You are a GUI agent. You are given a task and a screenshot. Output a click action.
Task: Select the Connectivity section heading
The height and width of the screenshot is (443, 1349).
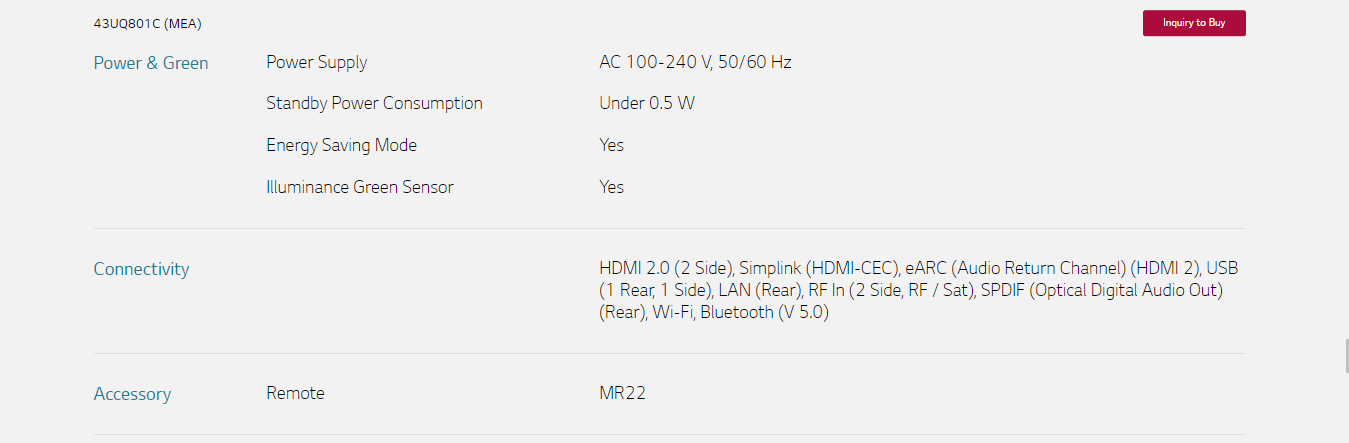pos(141,269)
